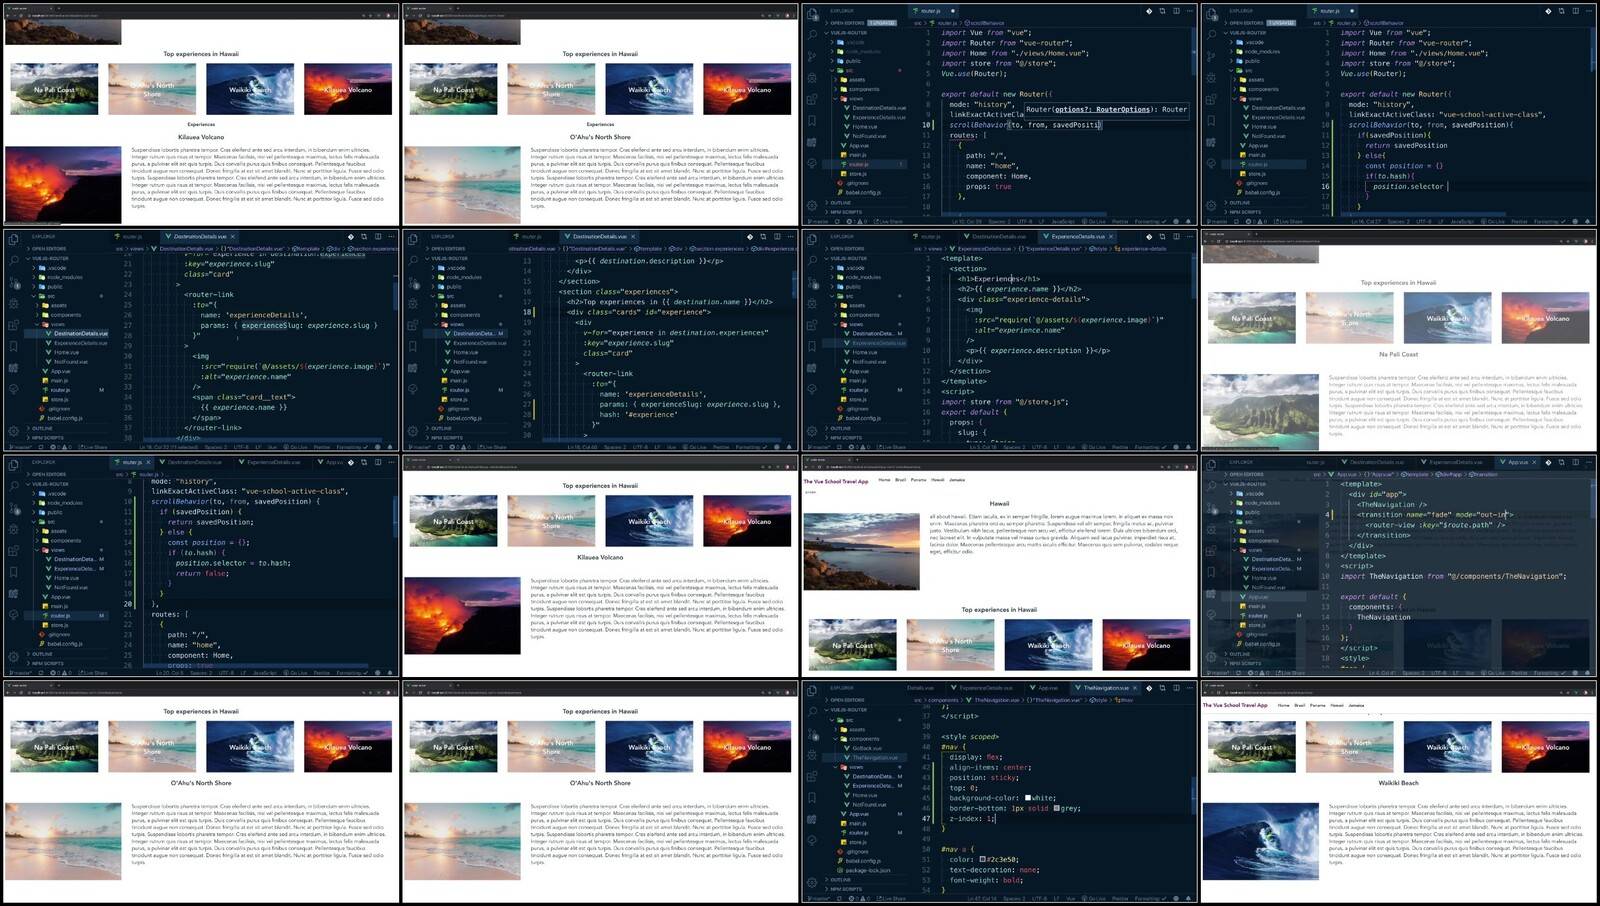This screenshot has height=906, width=1600.
Task: Click white color swatch in TheNavigation.vue CSS
Action: (x=1028, y=797)
